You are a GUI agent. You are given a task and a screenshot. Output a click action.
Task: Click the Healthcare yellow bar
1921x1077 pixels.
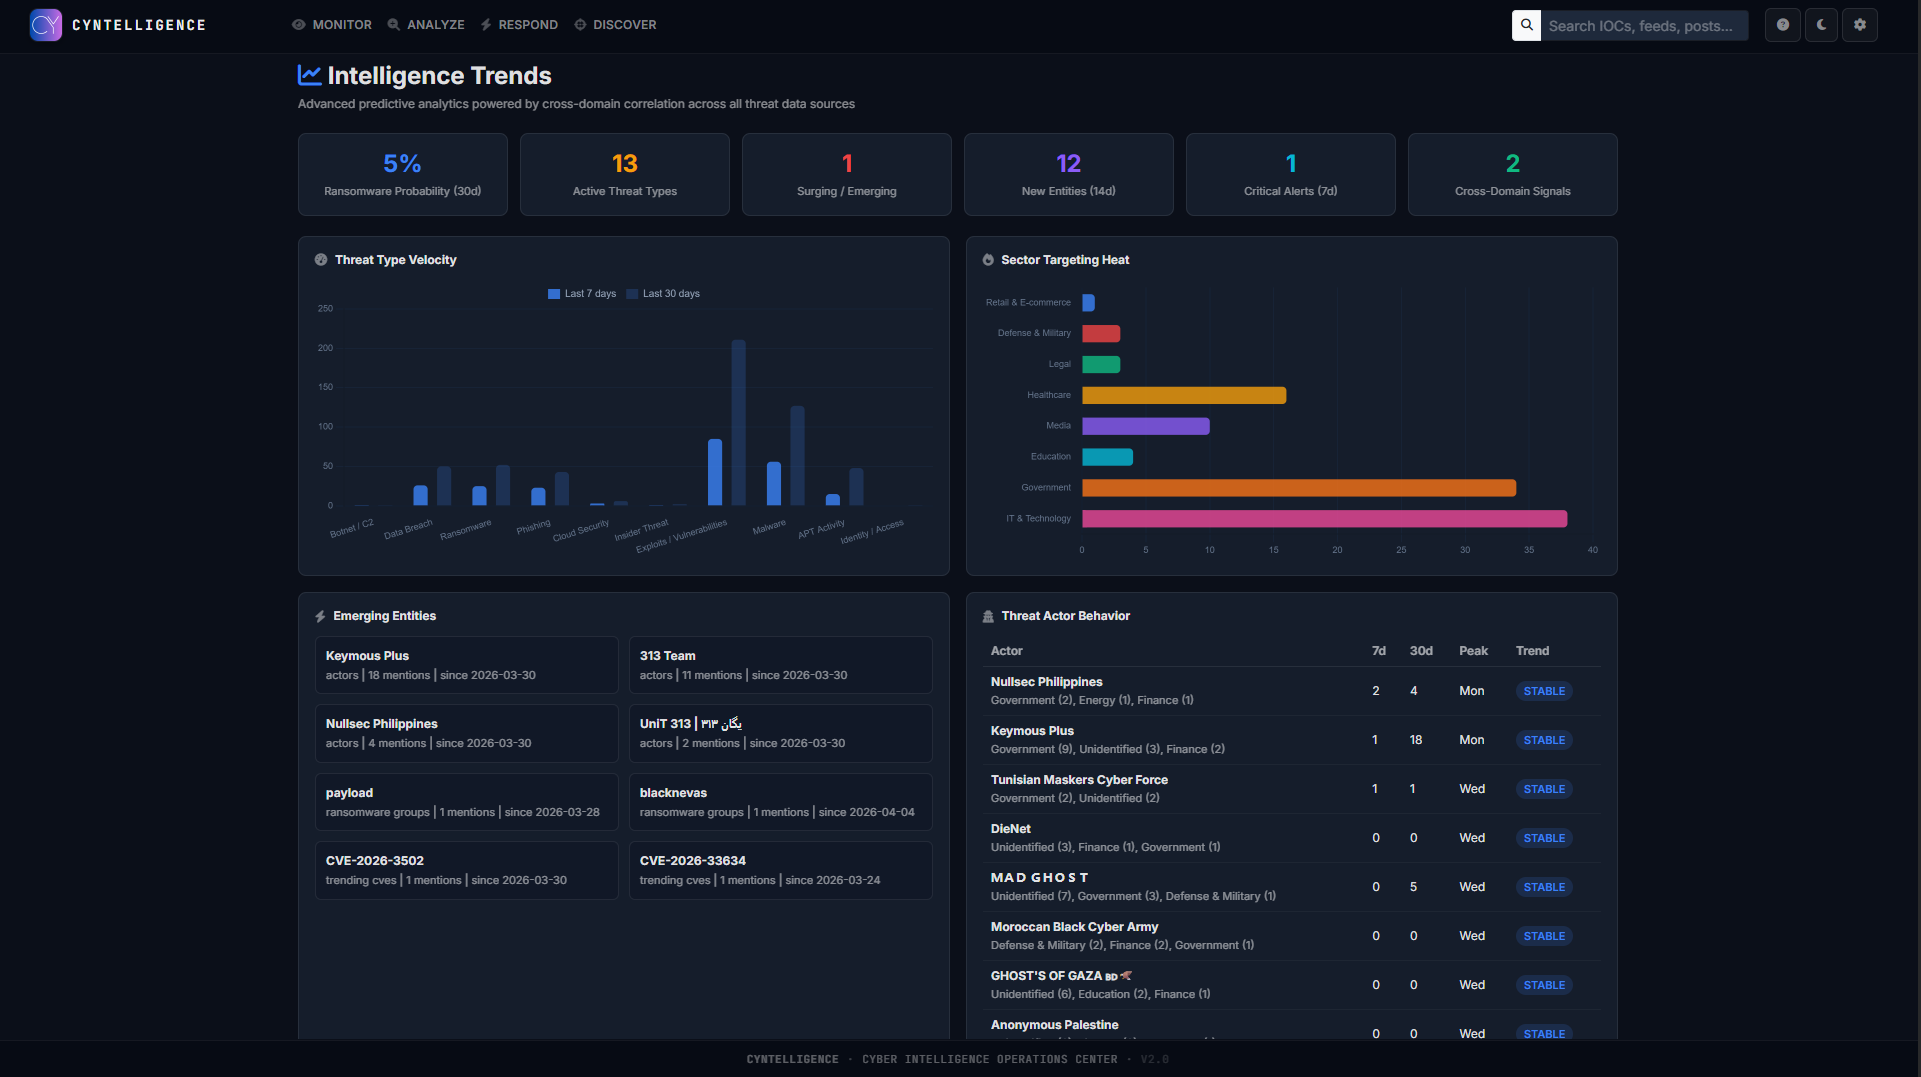[x=1184, y=395]
